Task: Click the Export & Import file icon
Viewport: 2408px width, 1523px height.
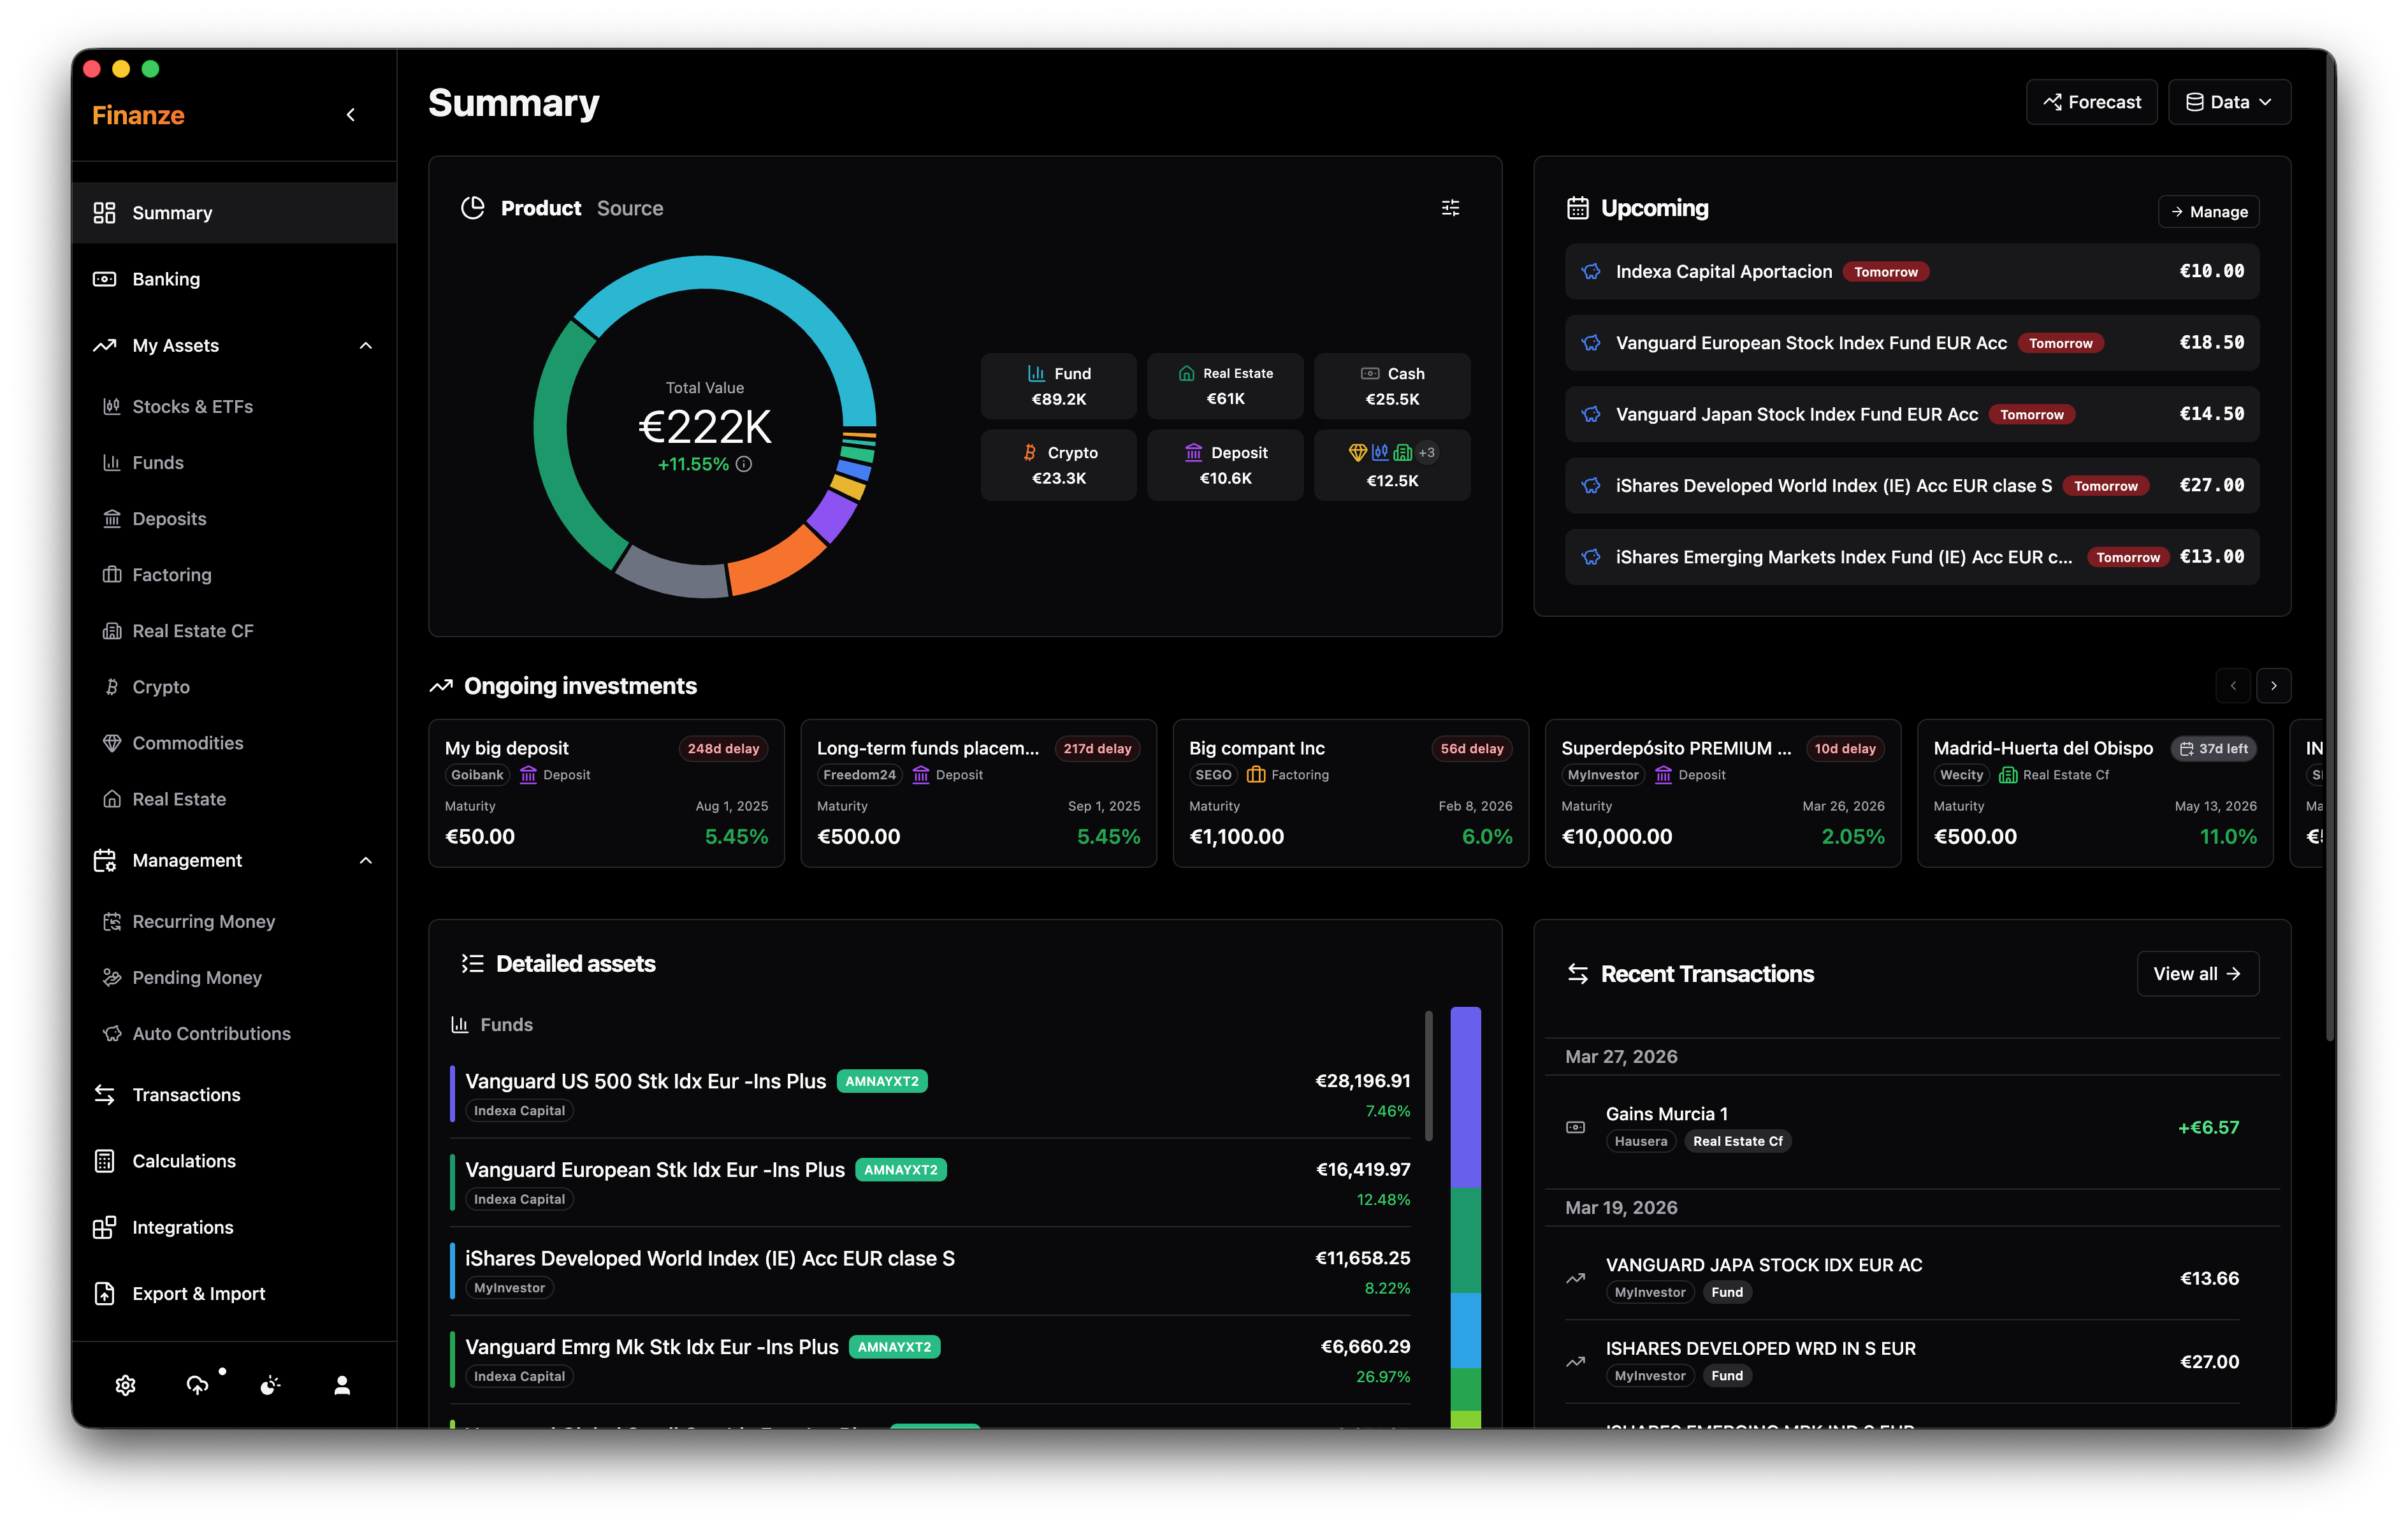Action: 104,1293
